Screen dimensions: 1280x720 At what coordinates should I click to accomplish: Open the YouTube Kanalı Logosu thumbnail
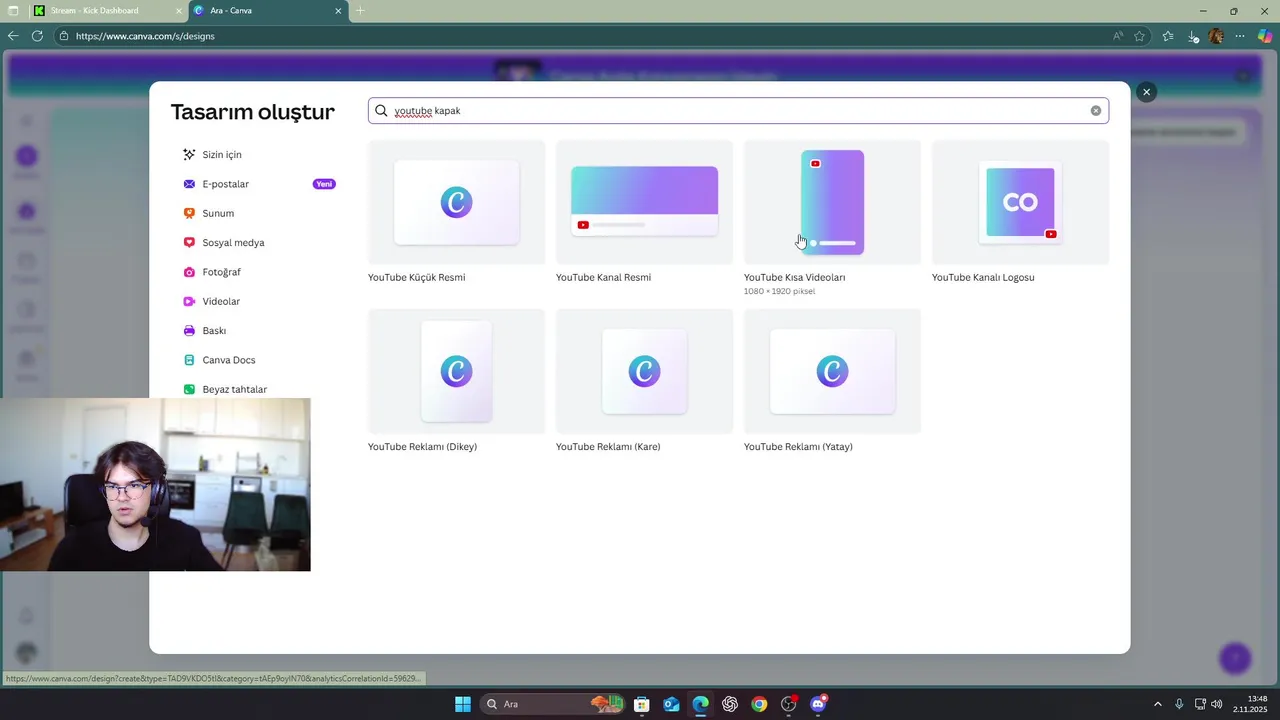click(1020, 202)
